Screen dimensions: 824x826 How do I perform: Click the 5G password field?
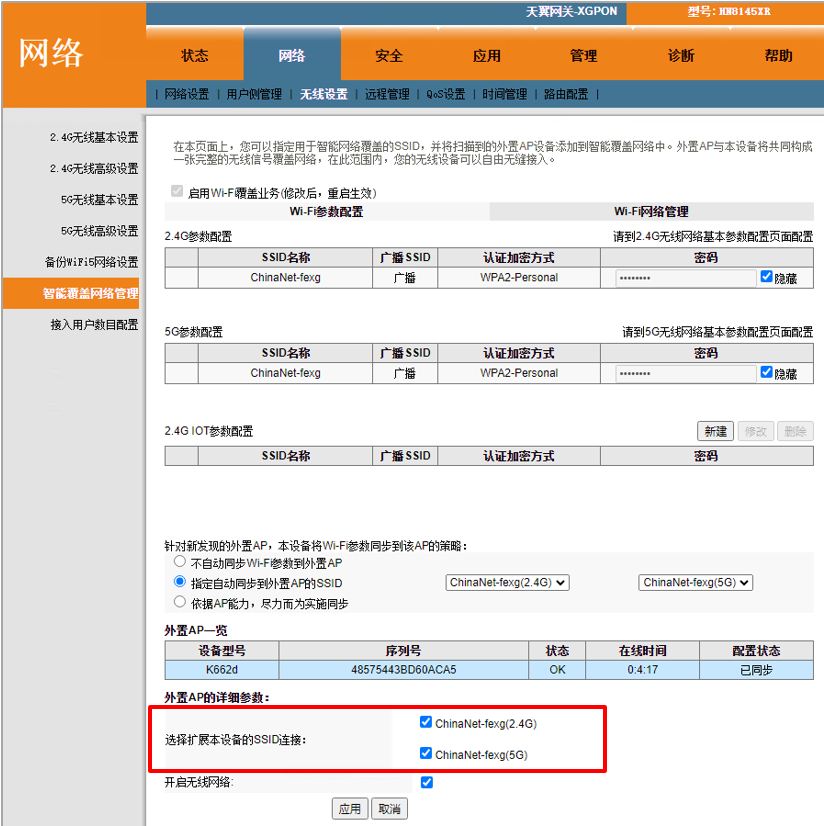click(686, 373)
